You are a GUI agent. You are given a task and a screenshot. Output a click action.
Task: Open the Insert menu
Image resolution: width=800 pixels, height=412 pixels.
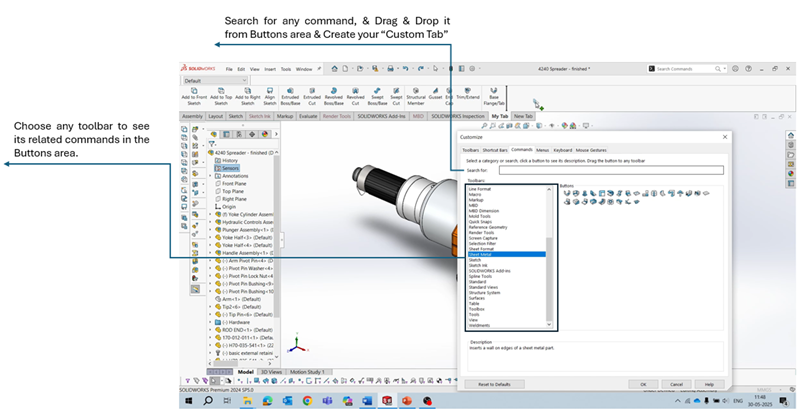click(271, 69)
